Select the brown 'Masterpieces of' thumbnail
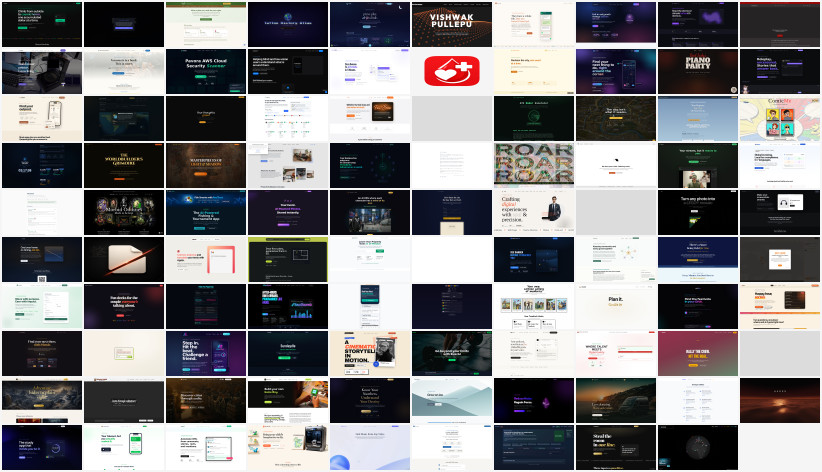 click(206, 166)
